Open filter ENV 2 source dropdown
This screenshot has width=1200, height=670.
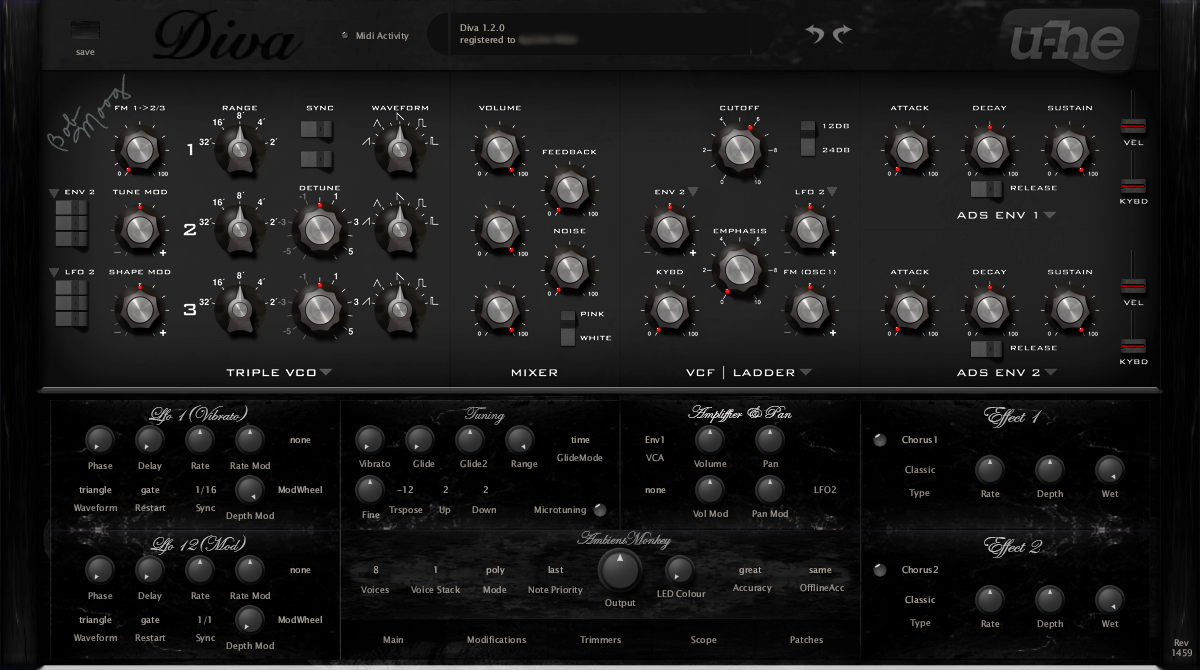pyautogui.click(x=692, y=191)
